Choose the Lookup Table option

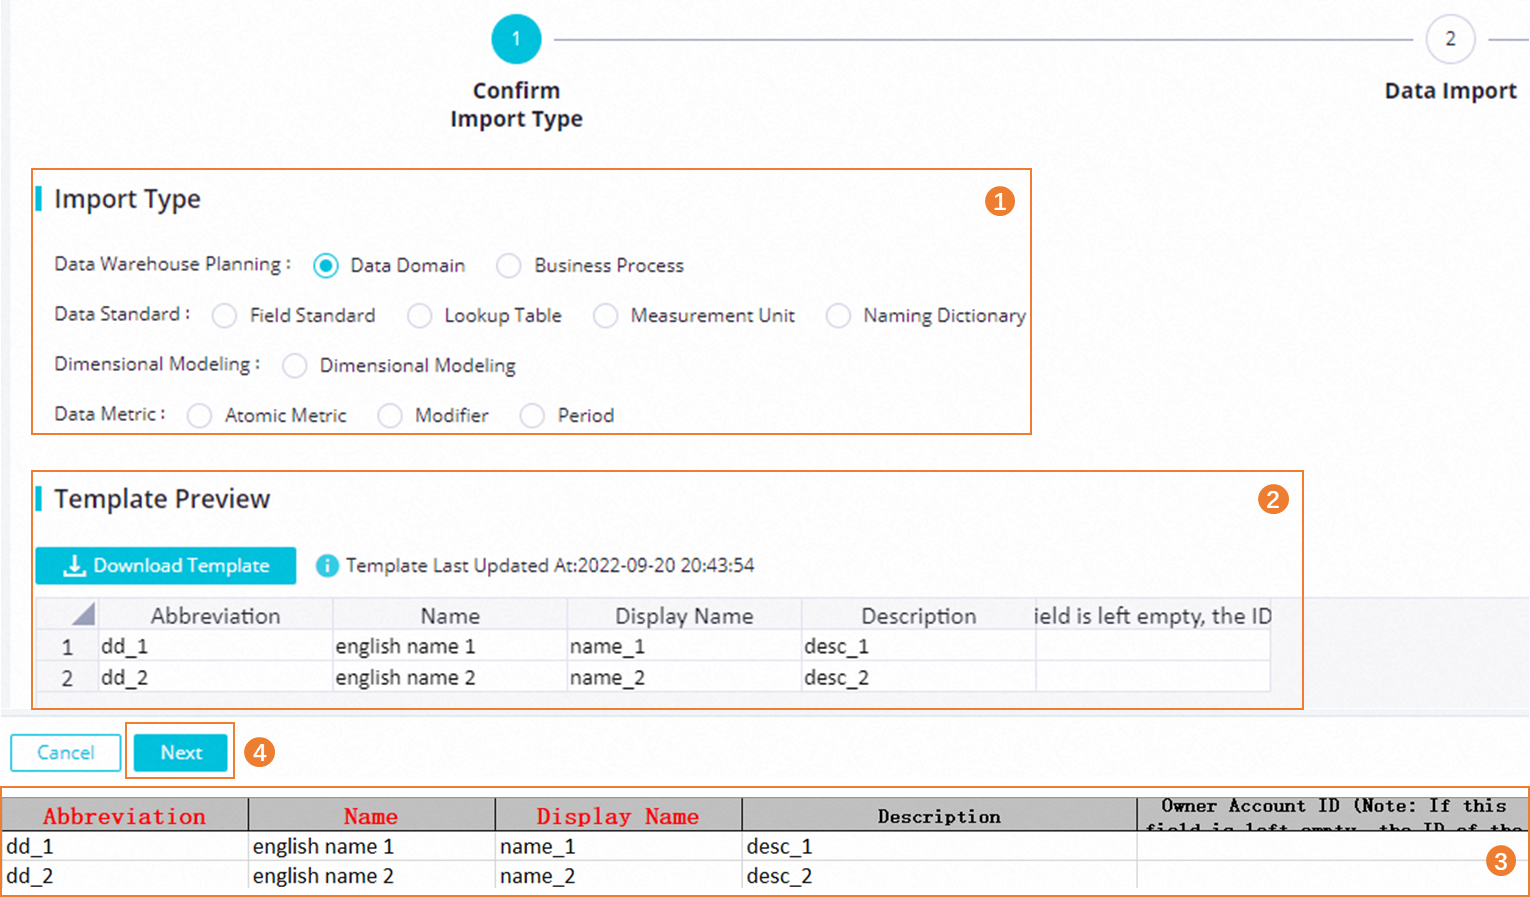[420, 315]
